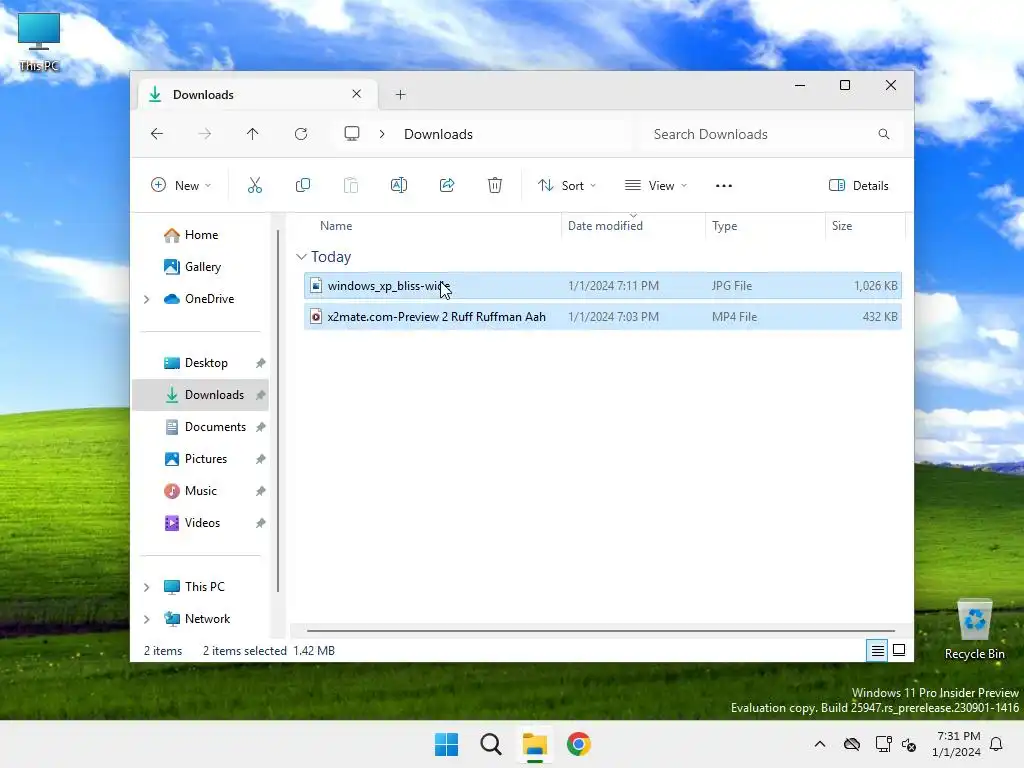Screen dimensions: 1024x768
Task: Click the Forward navigation arrow
Action: 204,134
